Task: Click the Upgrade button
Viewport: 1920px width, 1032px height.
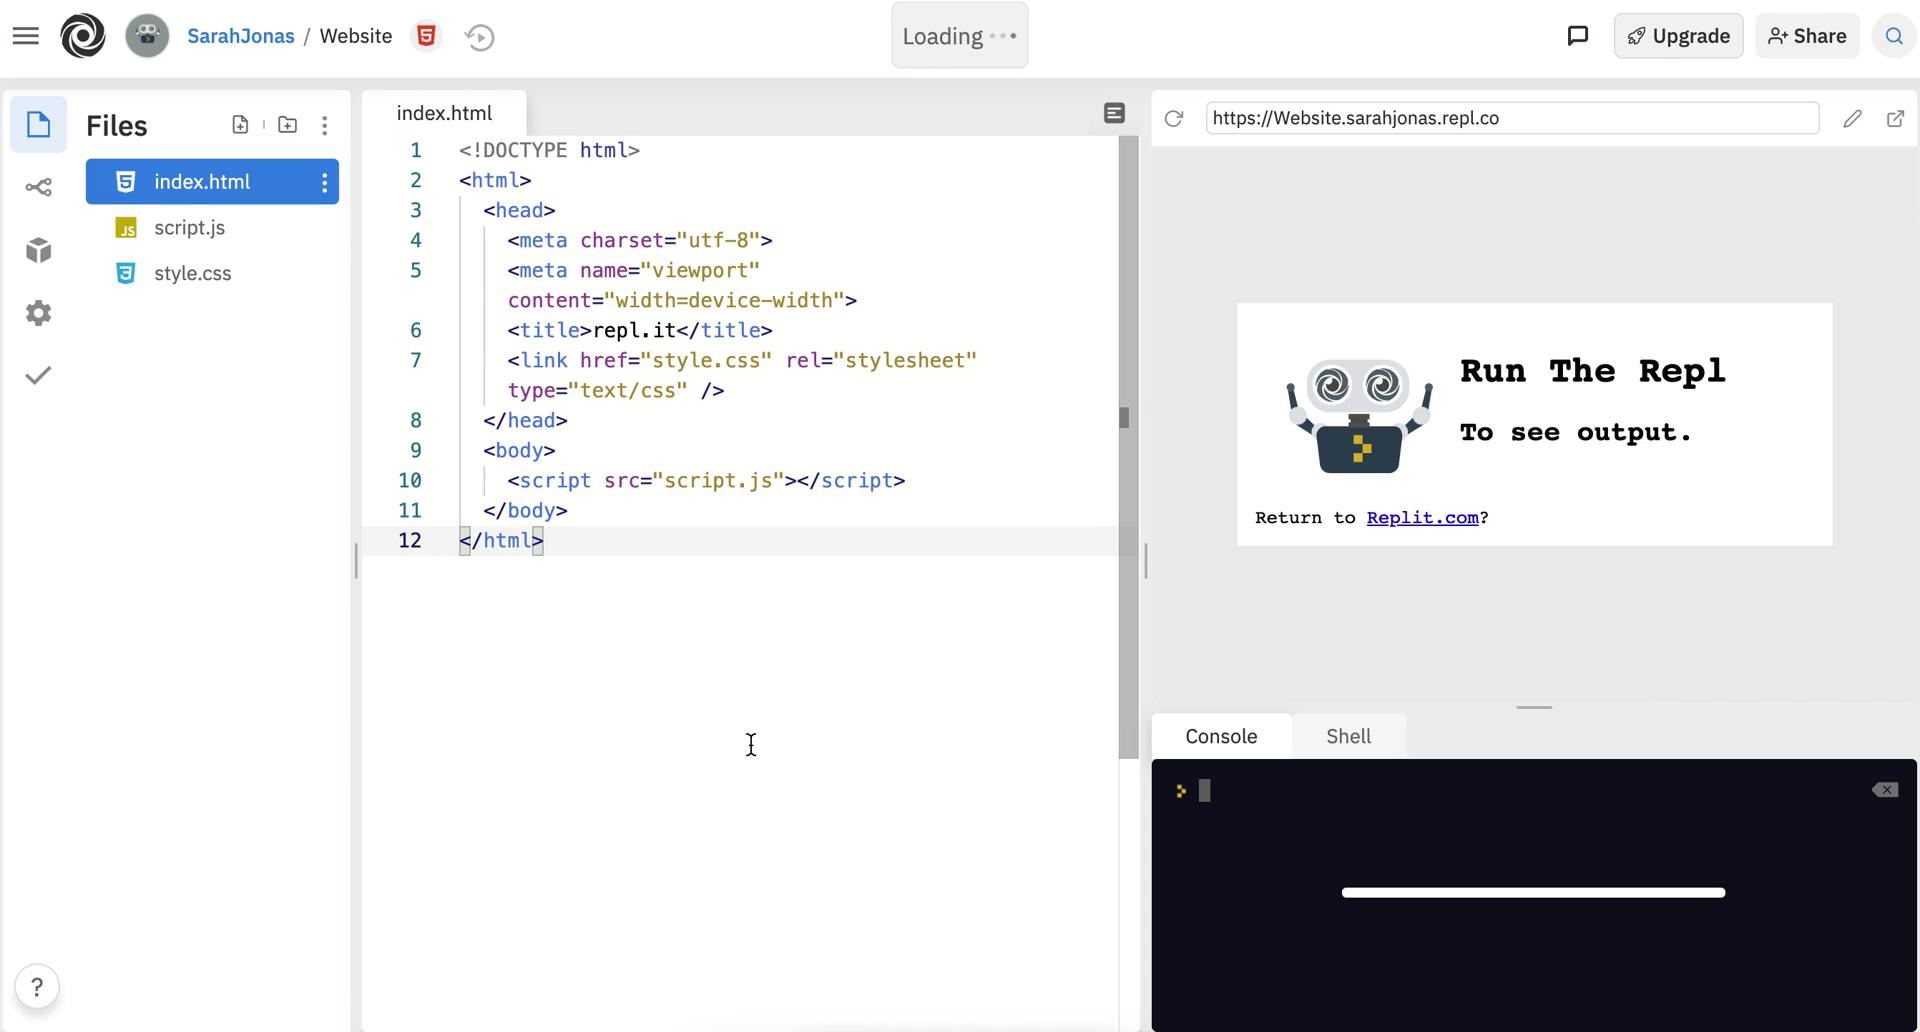Action: 1678,35
